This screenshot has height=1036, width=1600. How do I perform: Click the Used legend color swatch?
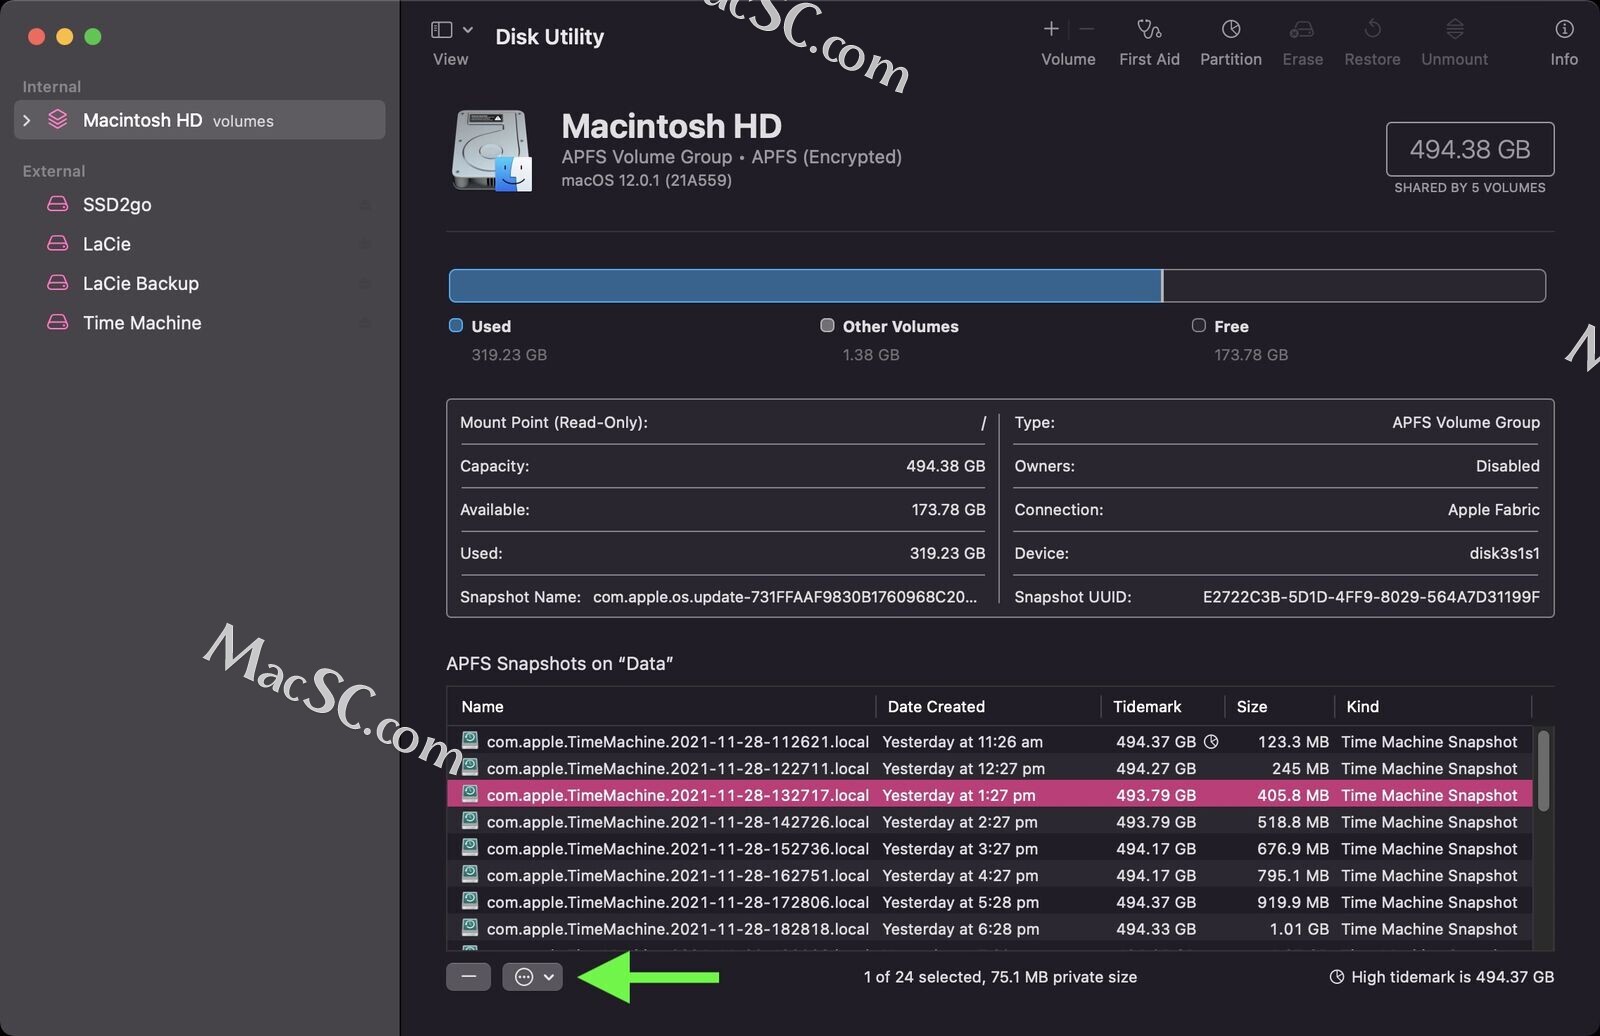pyautogui.click(x=456, y=325)
